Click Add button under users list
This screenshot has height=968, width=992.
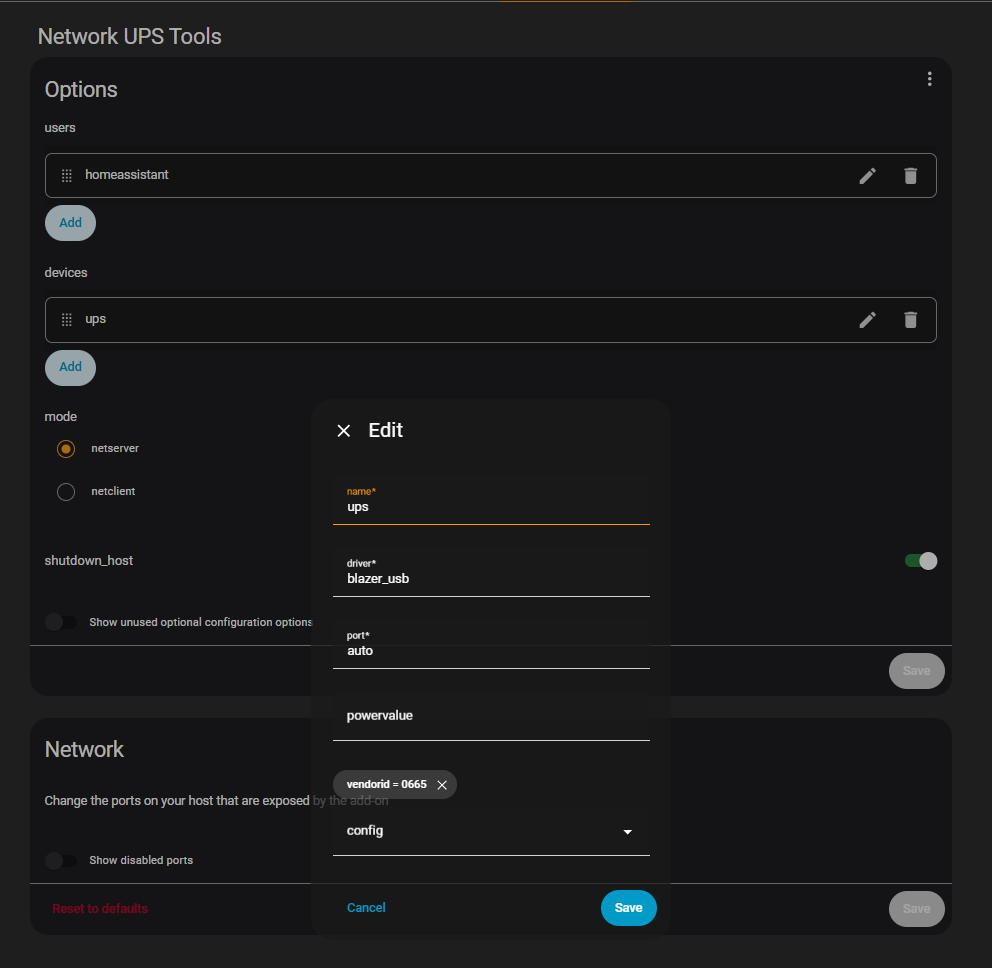[70, 223]
